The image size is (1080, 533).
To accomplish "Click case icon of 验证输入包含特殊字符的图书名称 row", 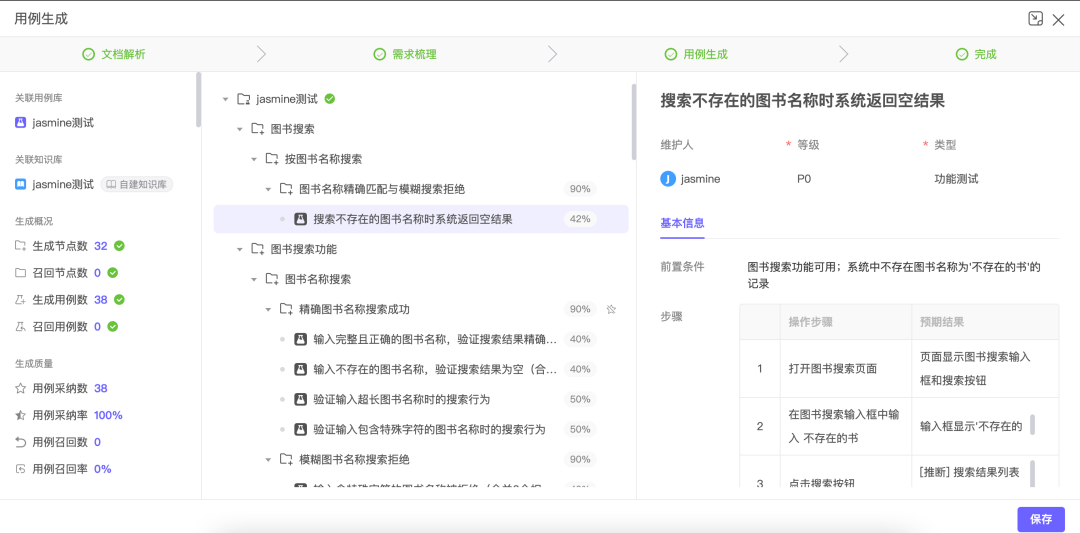I will point(300,430).
